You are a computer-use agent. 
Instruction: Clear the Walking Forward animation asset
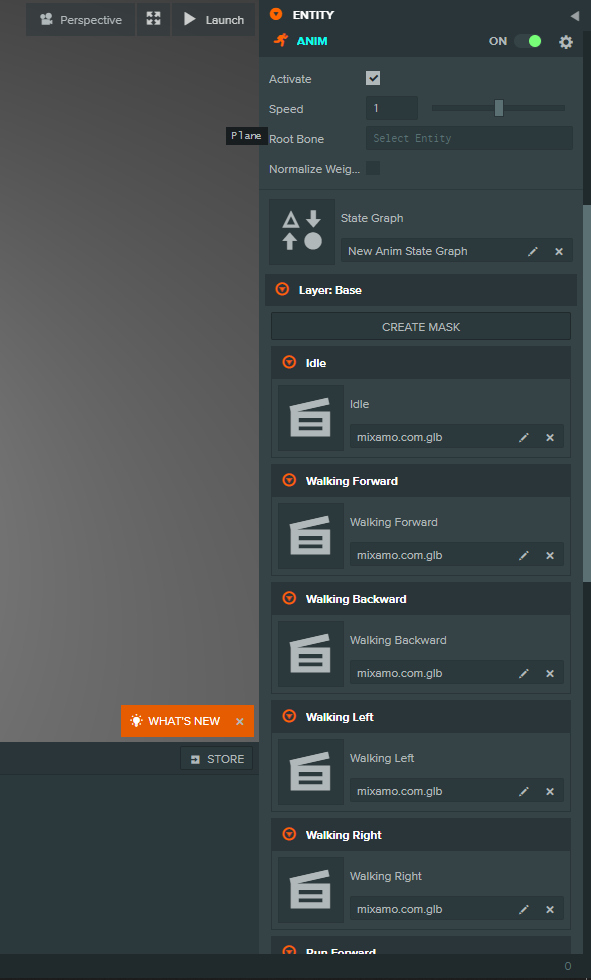pos(550,555)
